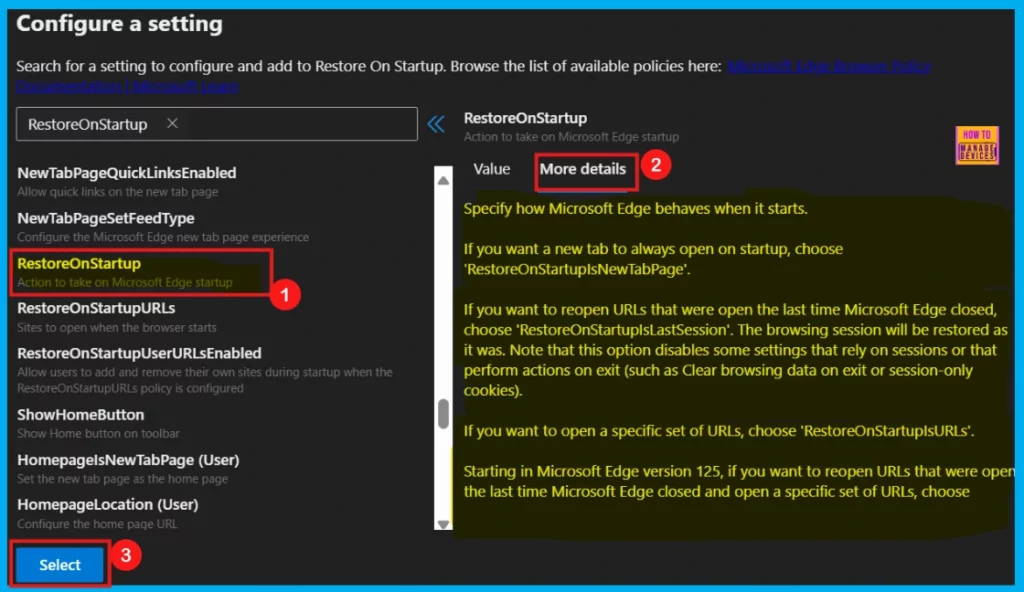1024x592 pixels.
Task: Click the Select button
Action: [59, 565]
